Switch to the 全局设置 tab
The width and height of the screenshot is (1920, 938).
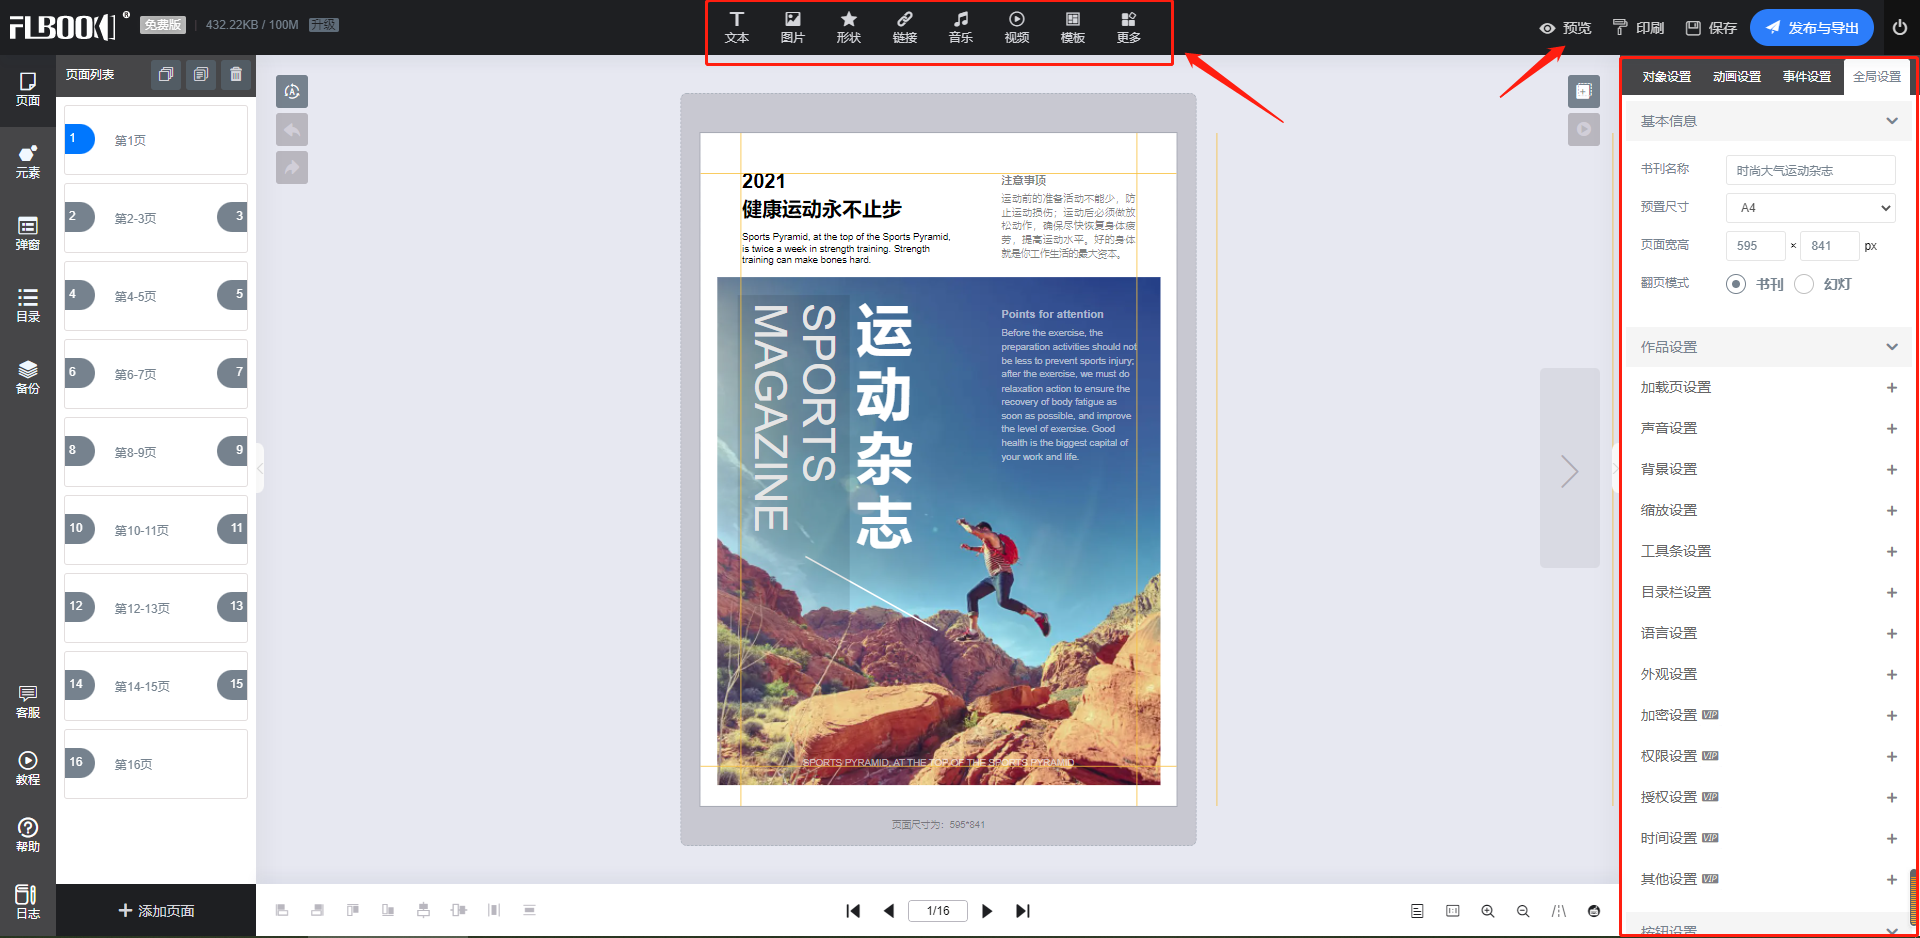pos(1877,77)
